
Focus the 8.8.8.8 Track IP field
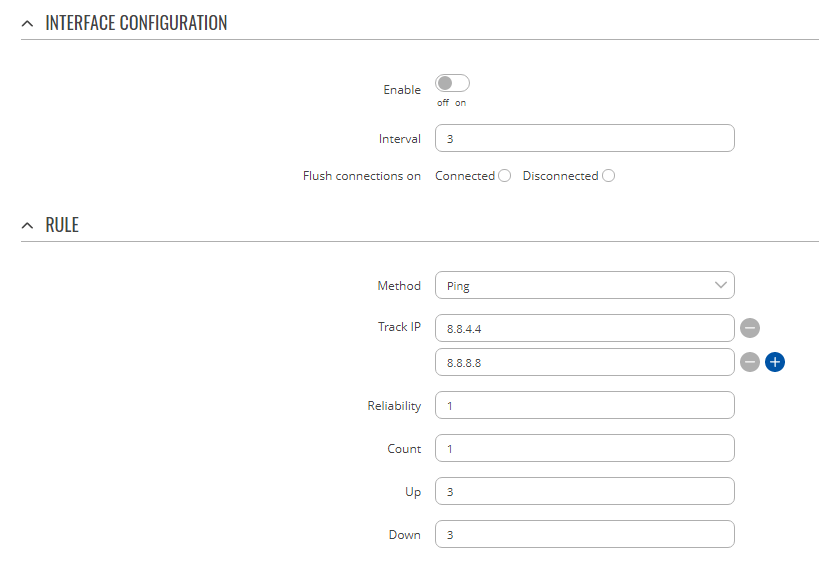[585, 362]
